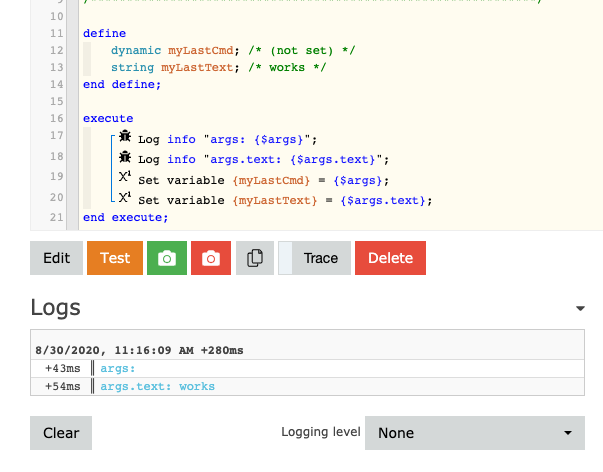This screenshot has width=603, height=472.
Task: Click line number 10 in the gutter
Action: [x=57, y=17]
